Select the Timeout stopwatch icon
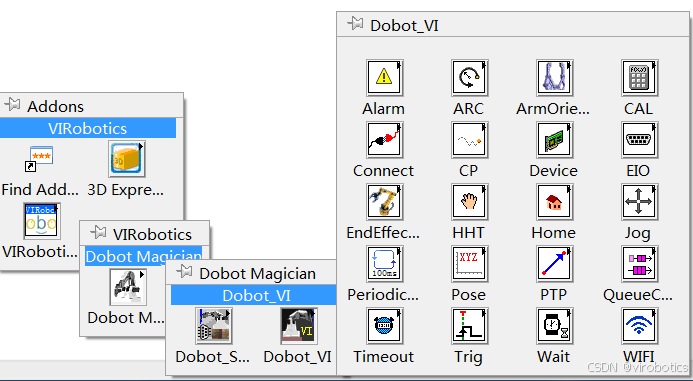Viewport: 693px width, 381px height. coord(384,326)
